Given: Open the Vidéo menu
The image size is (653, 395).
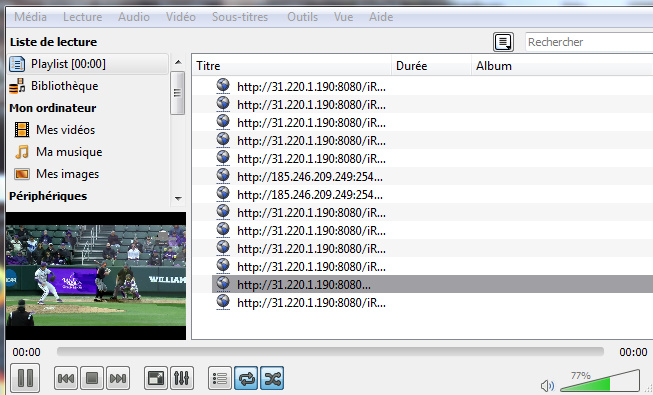Looking at the screenshot, I should click(181, 17).
